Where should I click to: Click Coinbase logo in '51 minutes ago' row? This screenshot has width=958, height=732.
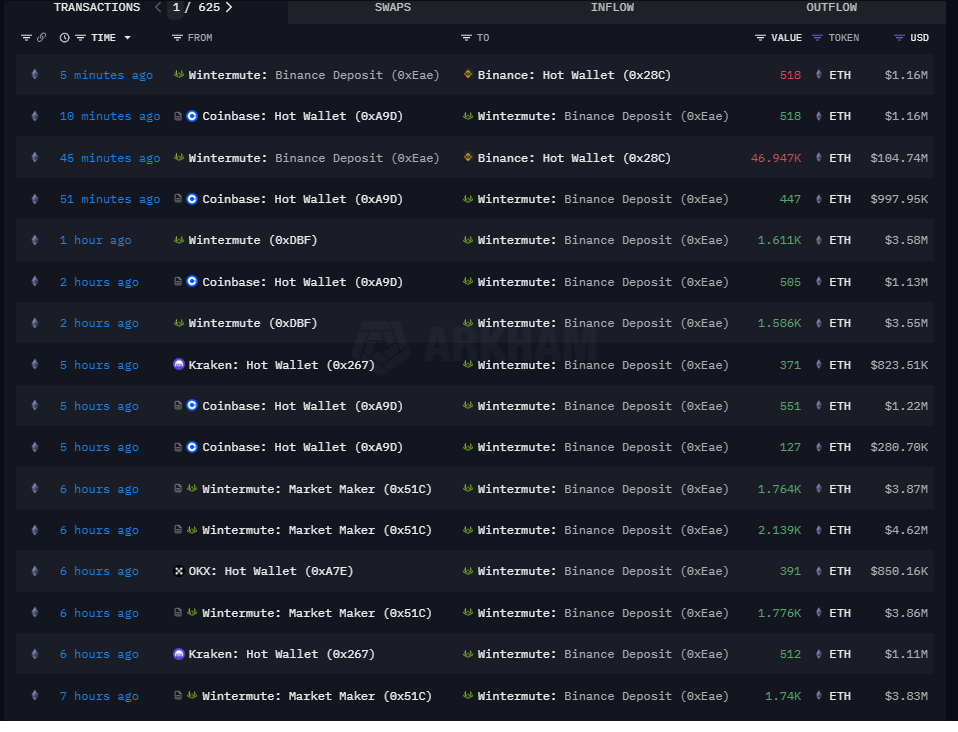[192, 199]
